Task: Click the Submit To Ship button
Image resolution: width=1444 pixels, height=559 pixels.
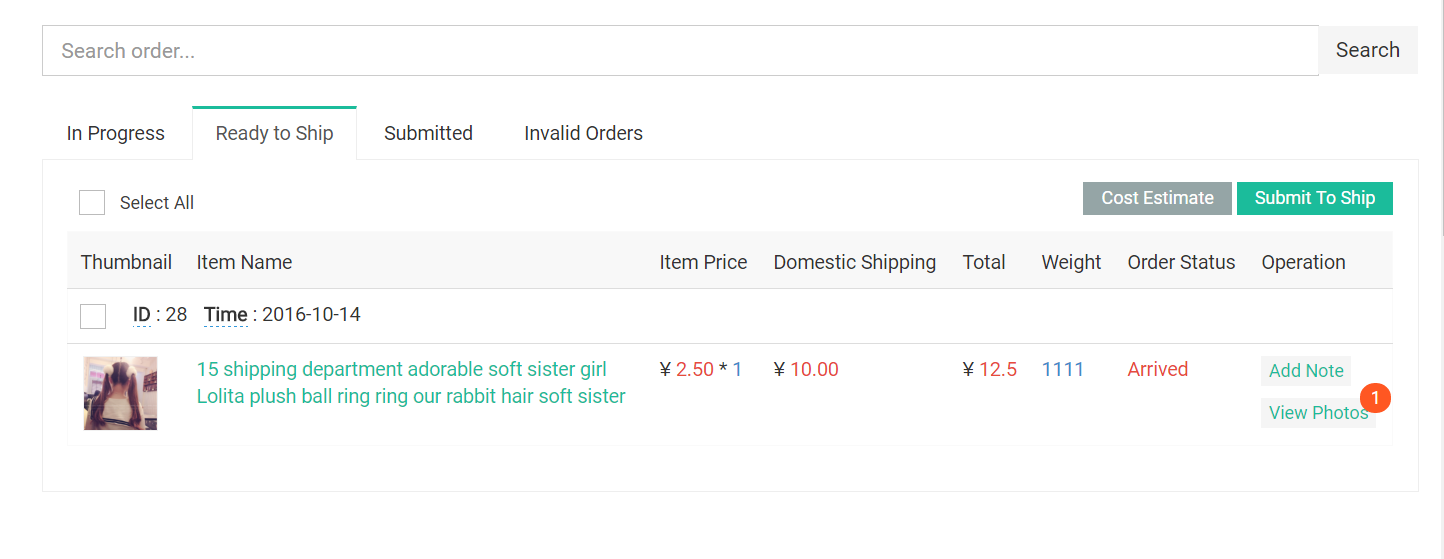Action: (1314, 198)
